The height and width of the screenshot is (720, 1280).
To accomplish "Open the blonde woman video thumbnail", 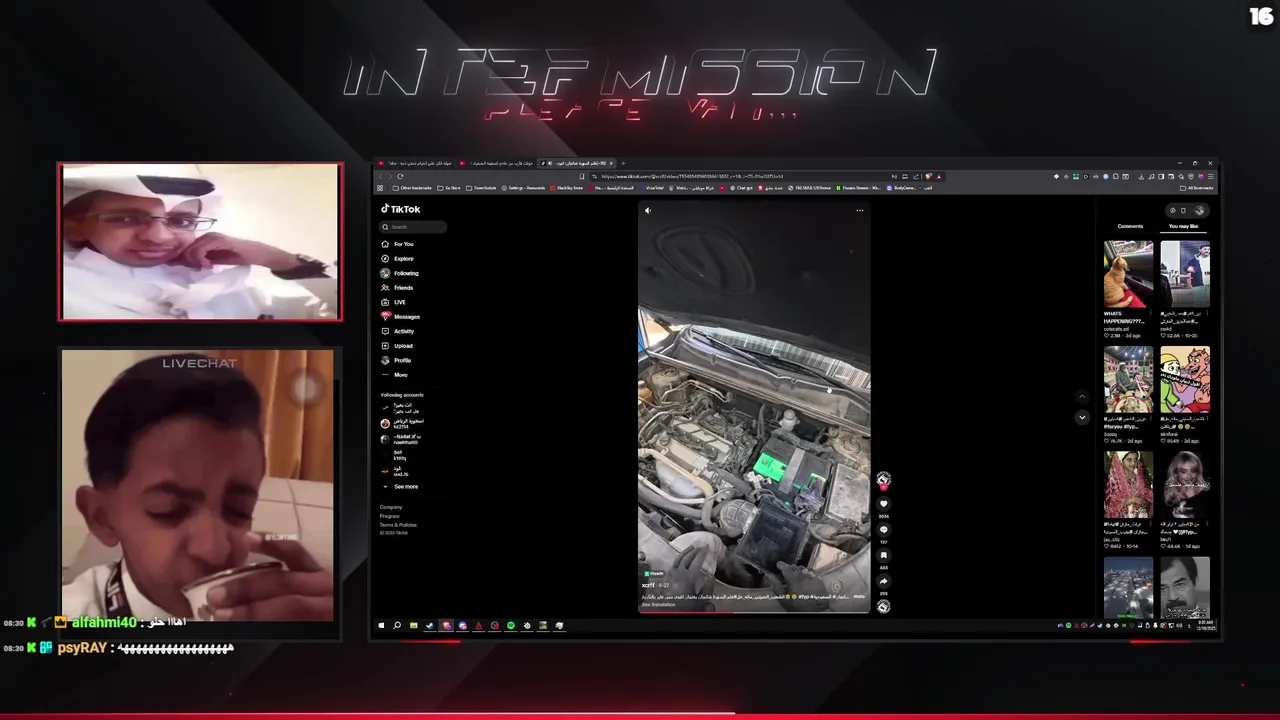I will click(1185, 485).
